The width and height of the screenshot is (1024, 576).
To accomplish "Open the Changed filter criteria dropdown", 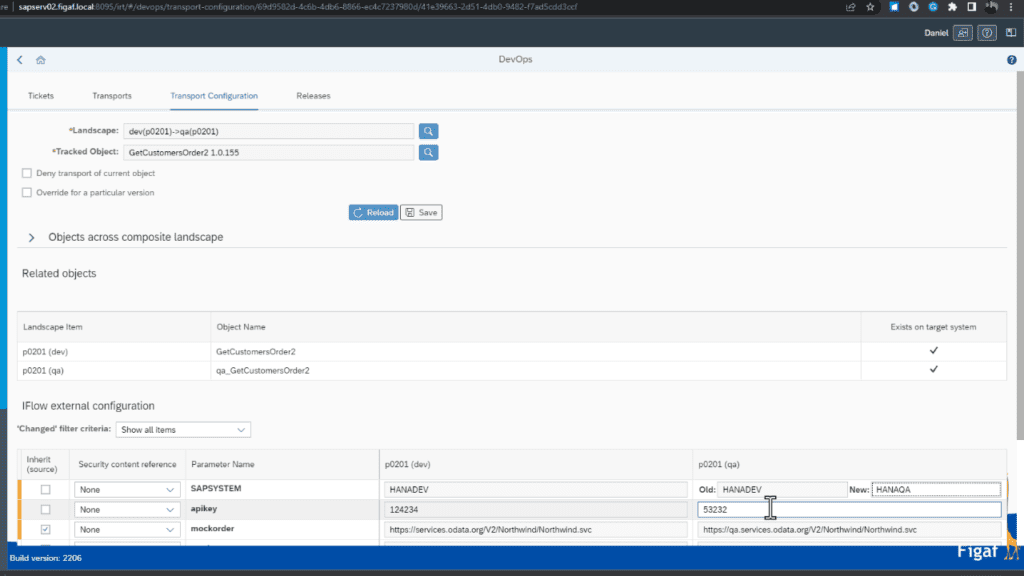I will click(183, 430).
